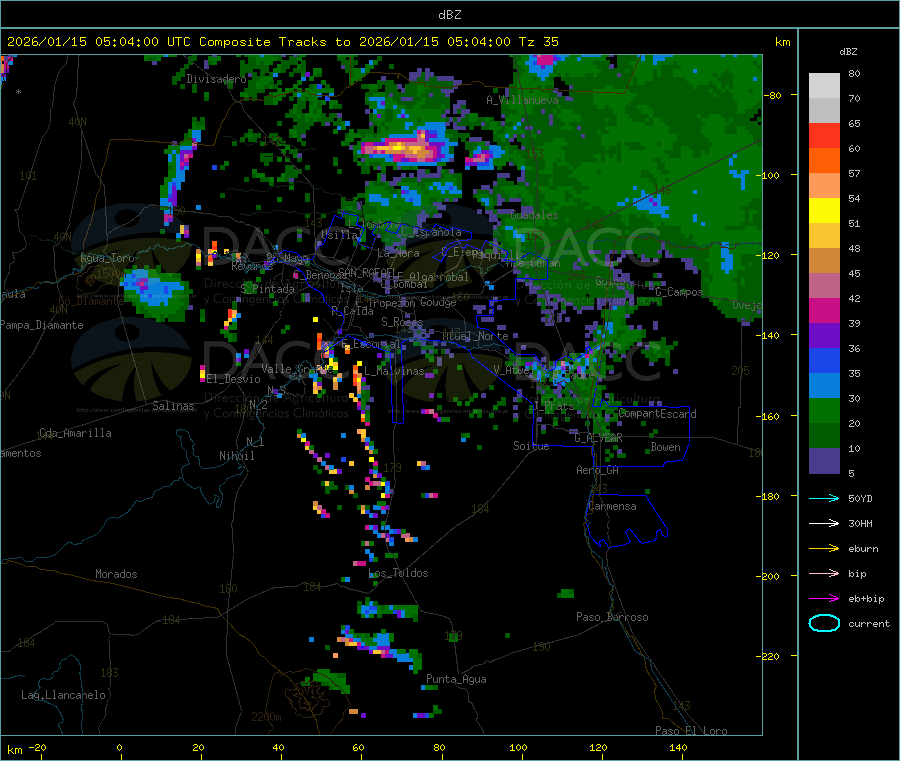The image size is (900, 761).
Task: Click the 'Aero_GH' map label
Action: (597, 470)
